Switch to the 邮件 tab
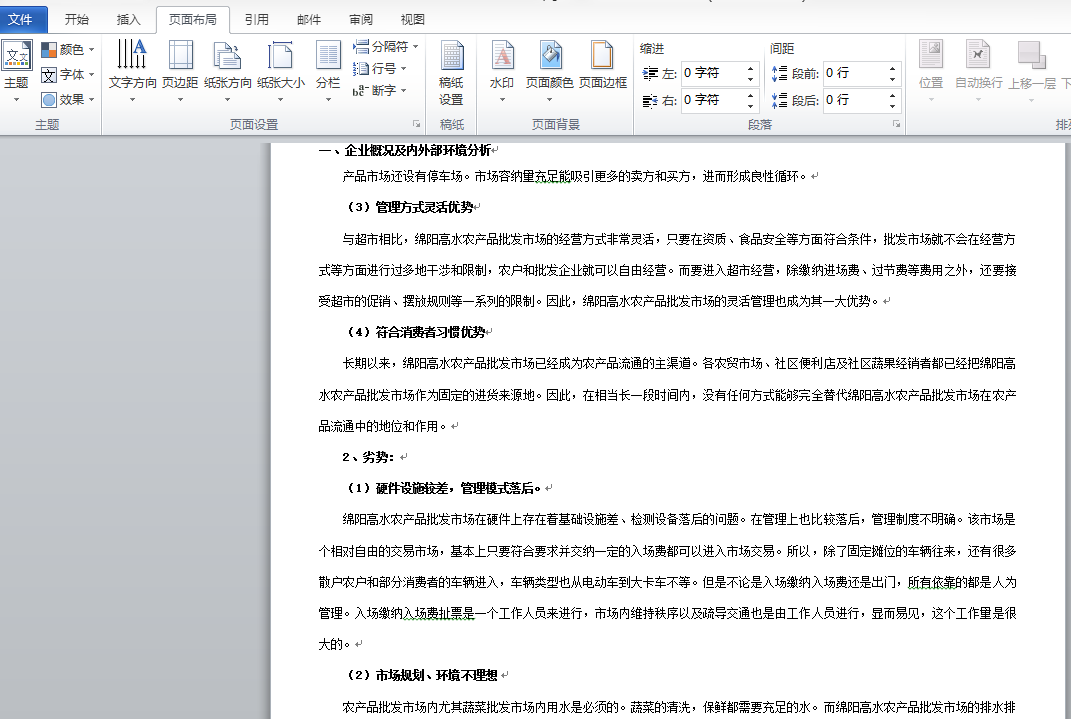This screenshot has height=719, width=1071. 309,19
